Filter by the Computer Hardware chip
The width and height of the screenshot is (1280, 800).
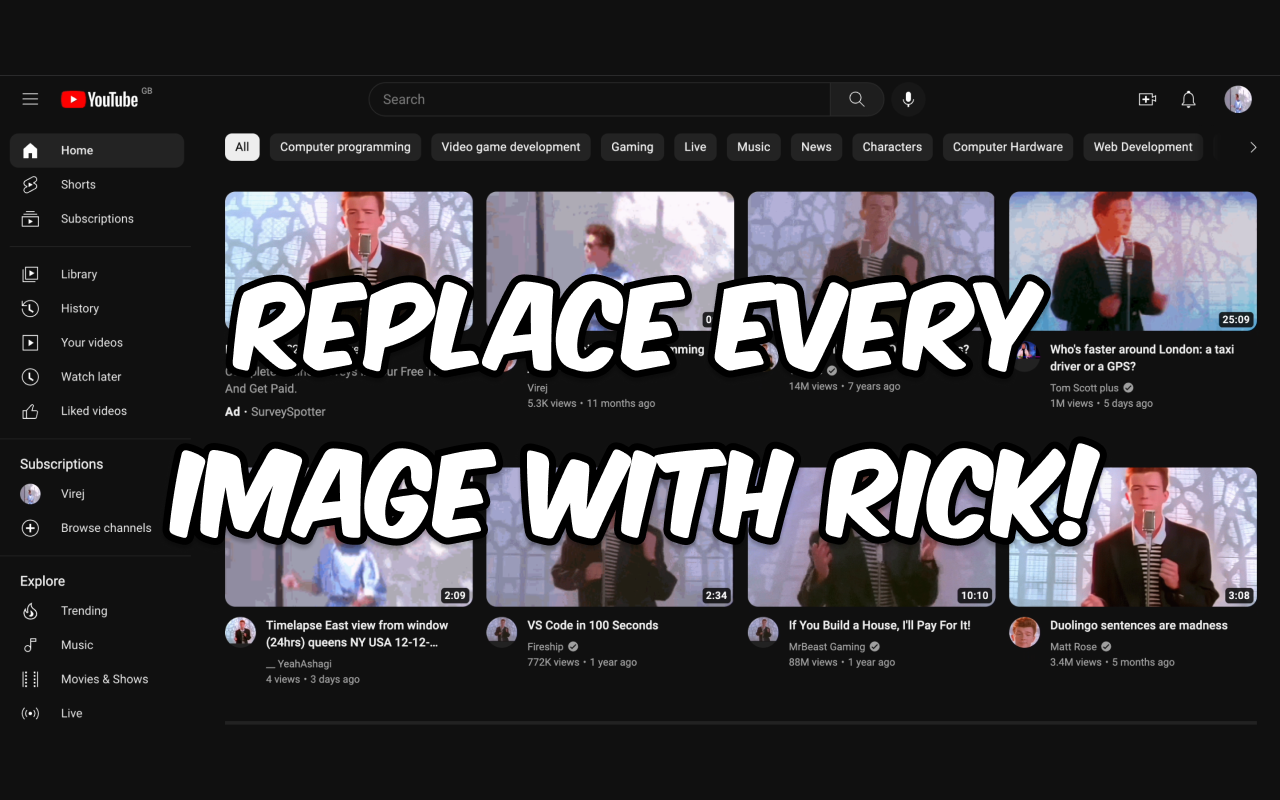click(x=1008, y=147)
